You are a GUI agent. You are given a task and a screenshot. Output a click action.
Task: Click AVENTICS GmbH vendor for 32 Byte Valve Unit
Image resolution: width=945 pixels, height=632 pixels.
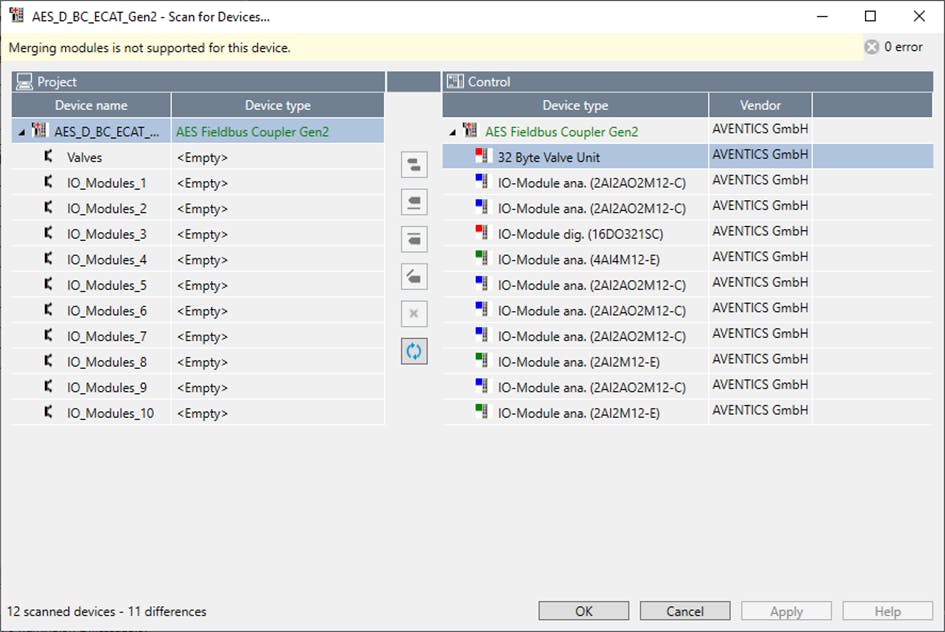(x=760, y=154)
